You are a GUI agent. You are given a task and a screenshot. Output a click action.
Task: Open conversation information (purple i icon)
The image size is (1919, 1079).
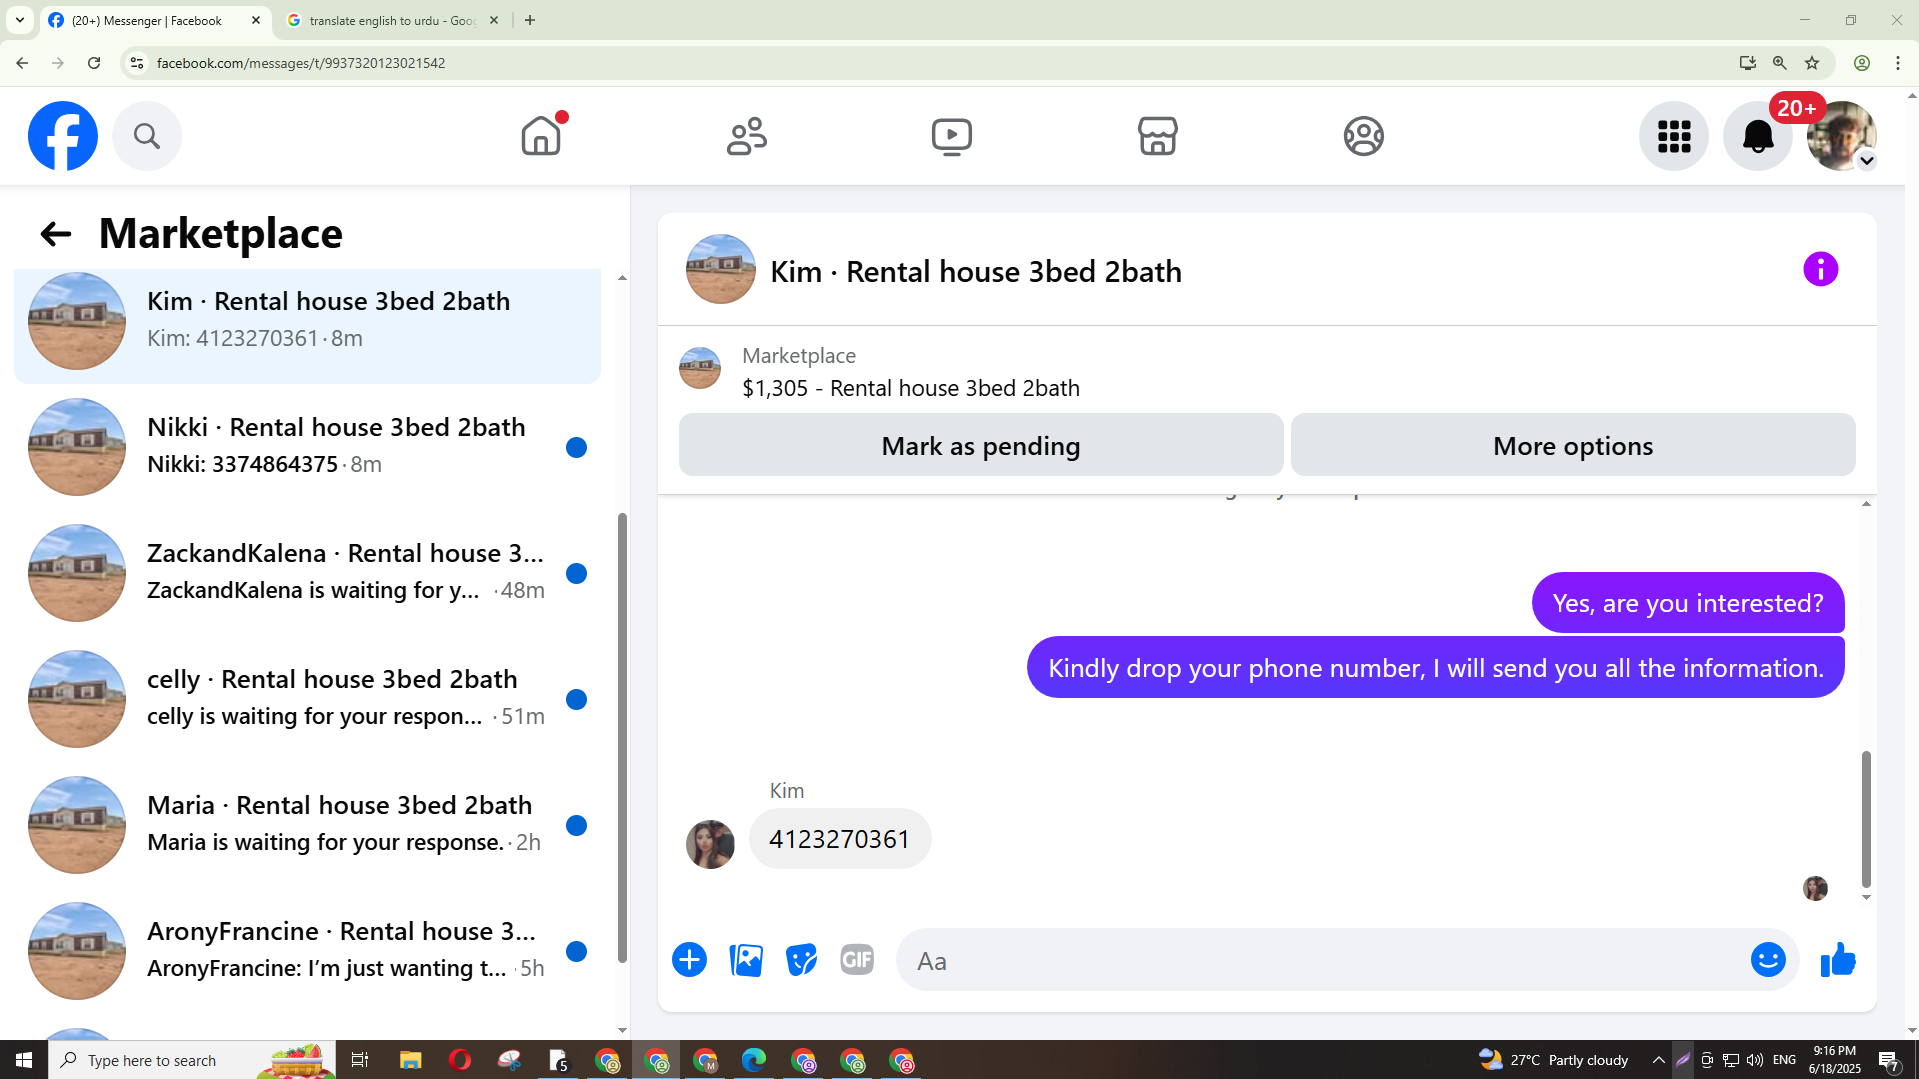tap(1821, 269)
